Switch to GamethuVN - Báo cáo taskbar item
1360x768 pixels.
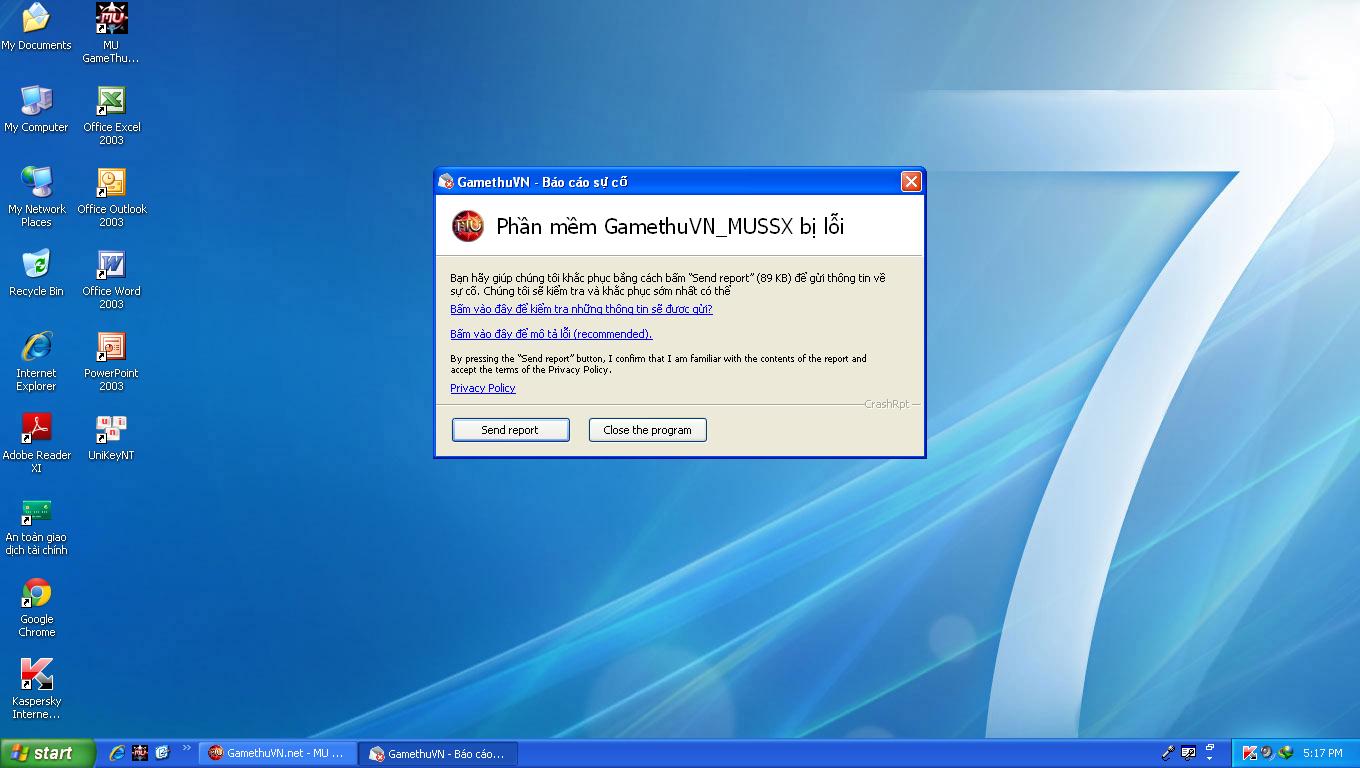[x=438, y=753]
